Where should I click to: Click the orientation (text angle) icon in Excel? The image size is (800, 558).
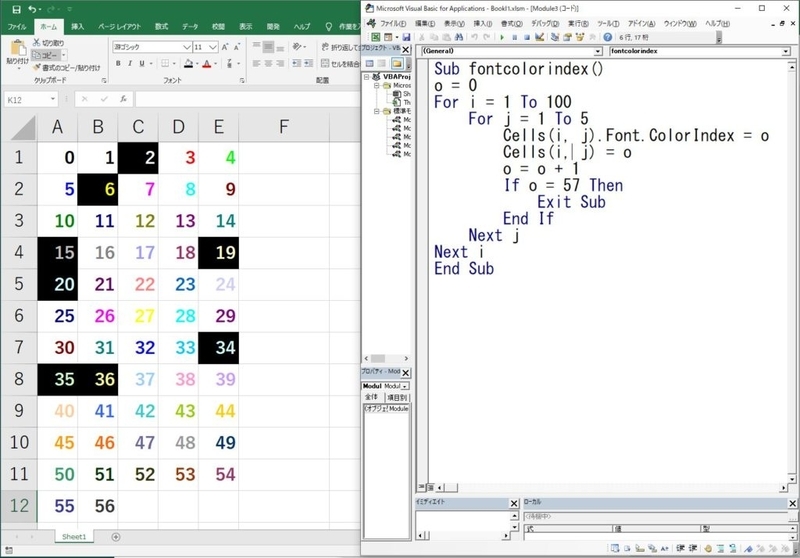pos(298,47)
